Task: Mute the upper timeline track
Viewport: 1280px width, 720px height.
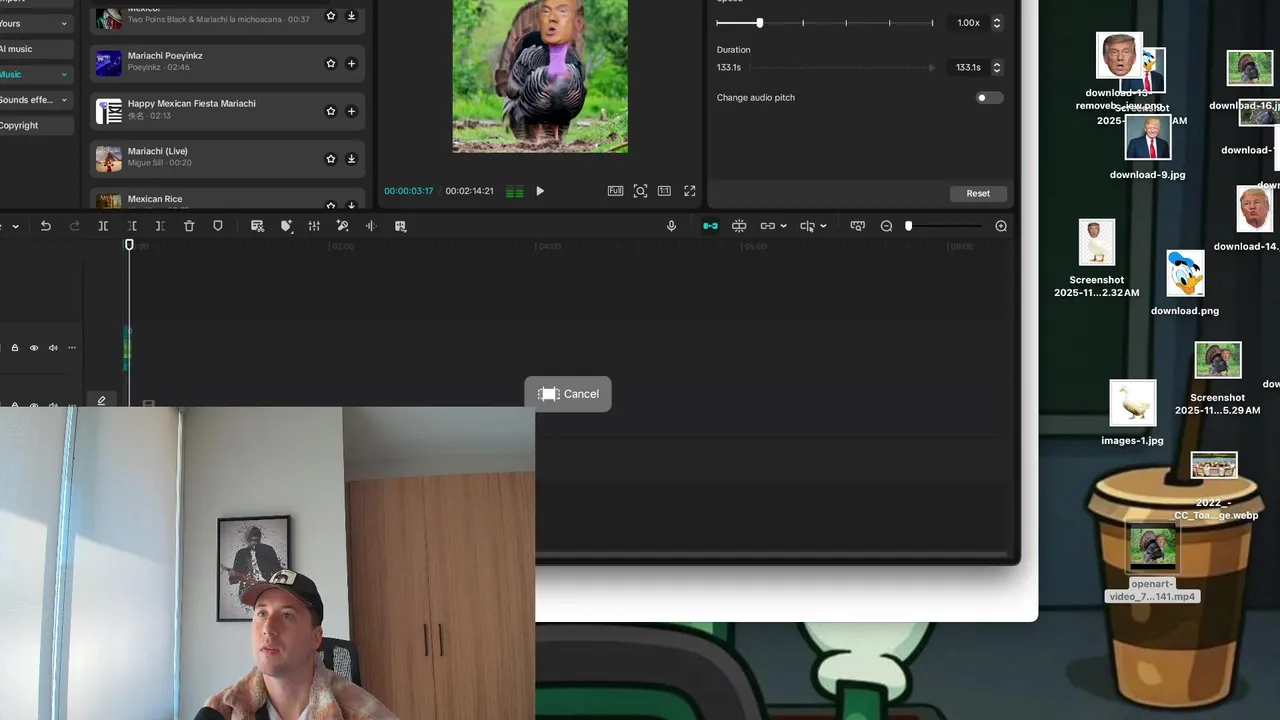Action: pyautogui.click(x=53, y=348)
